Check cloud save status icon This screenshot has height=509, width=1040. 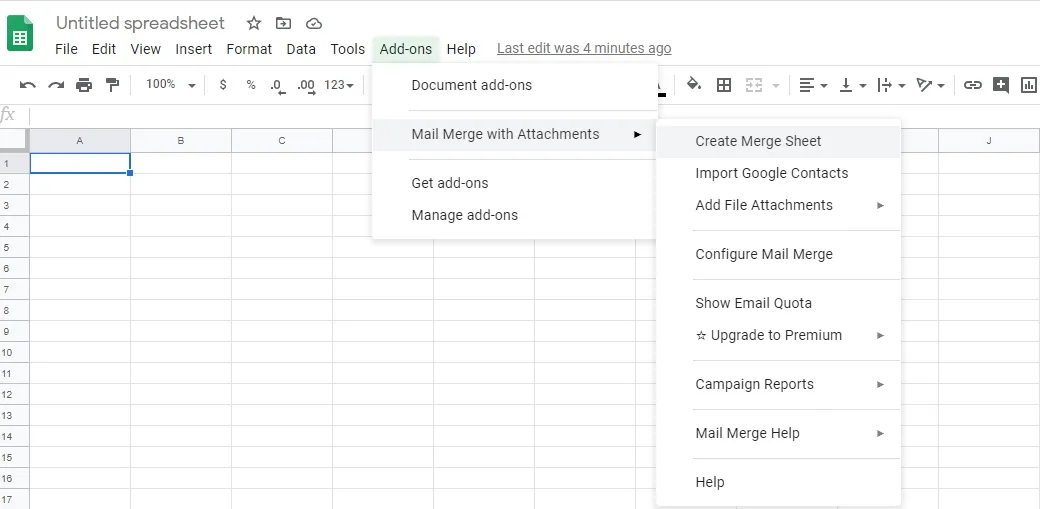coord(314,23)
